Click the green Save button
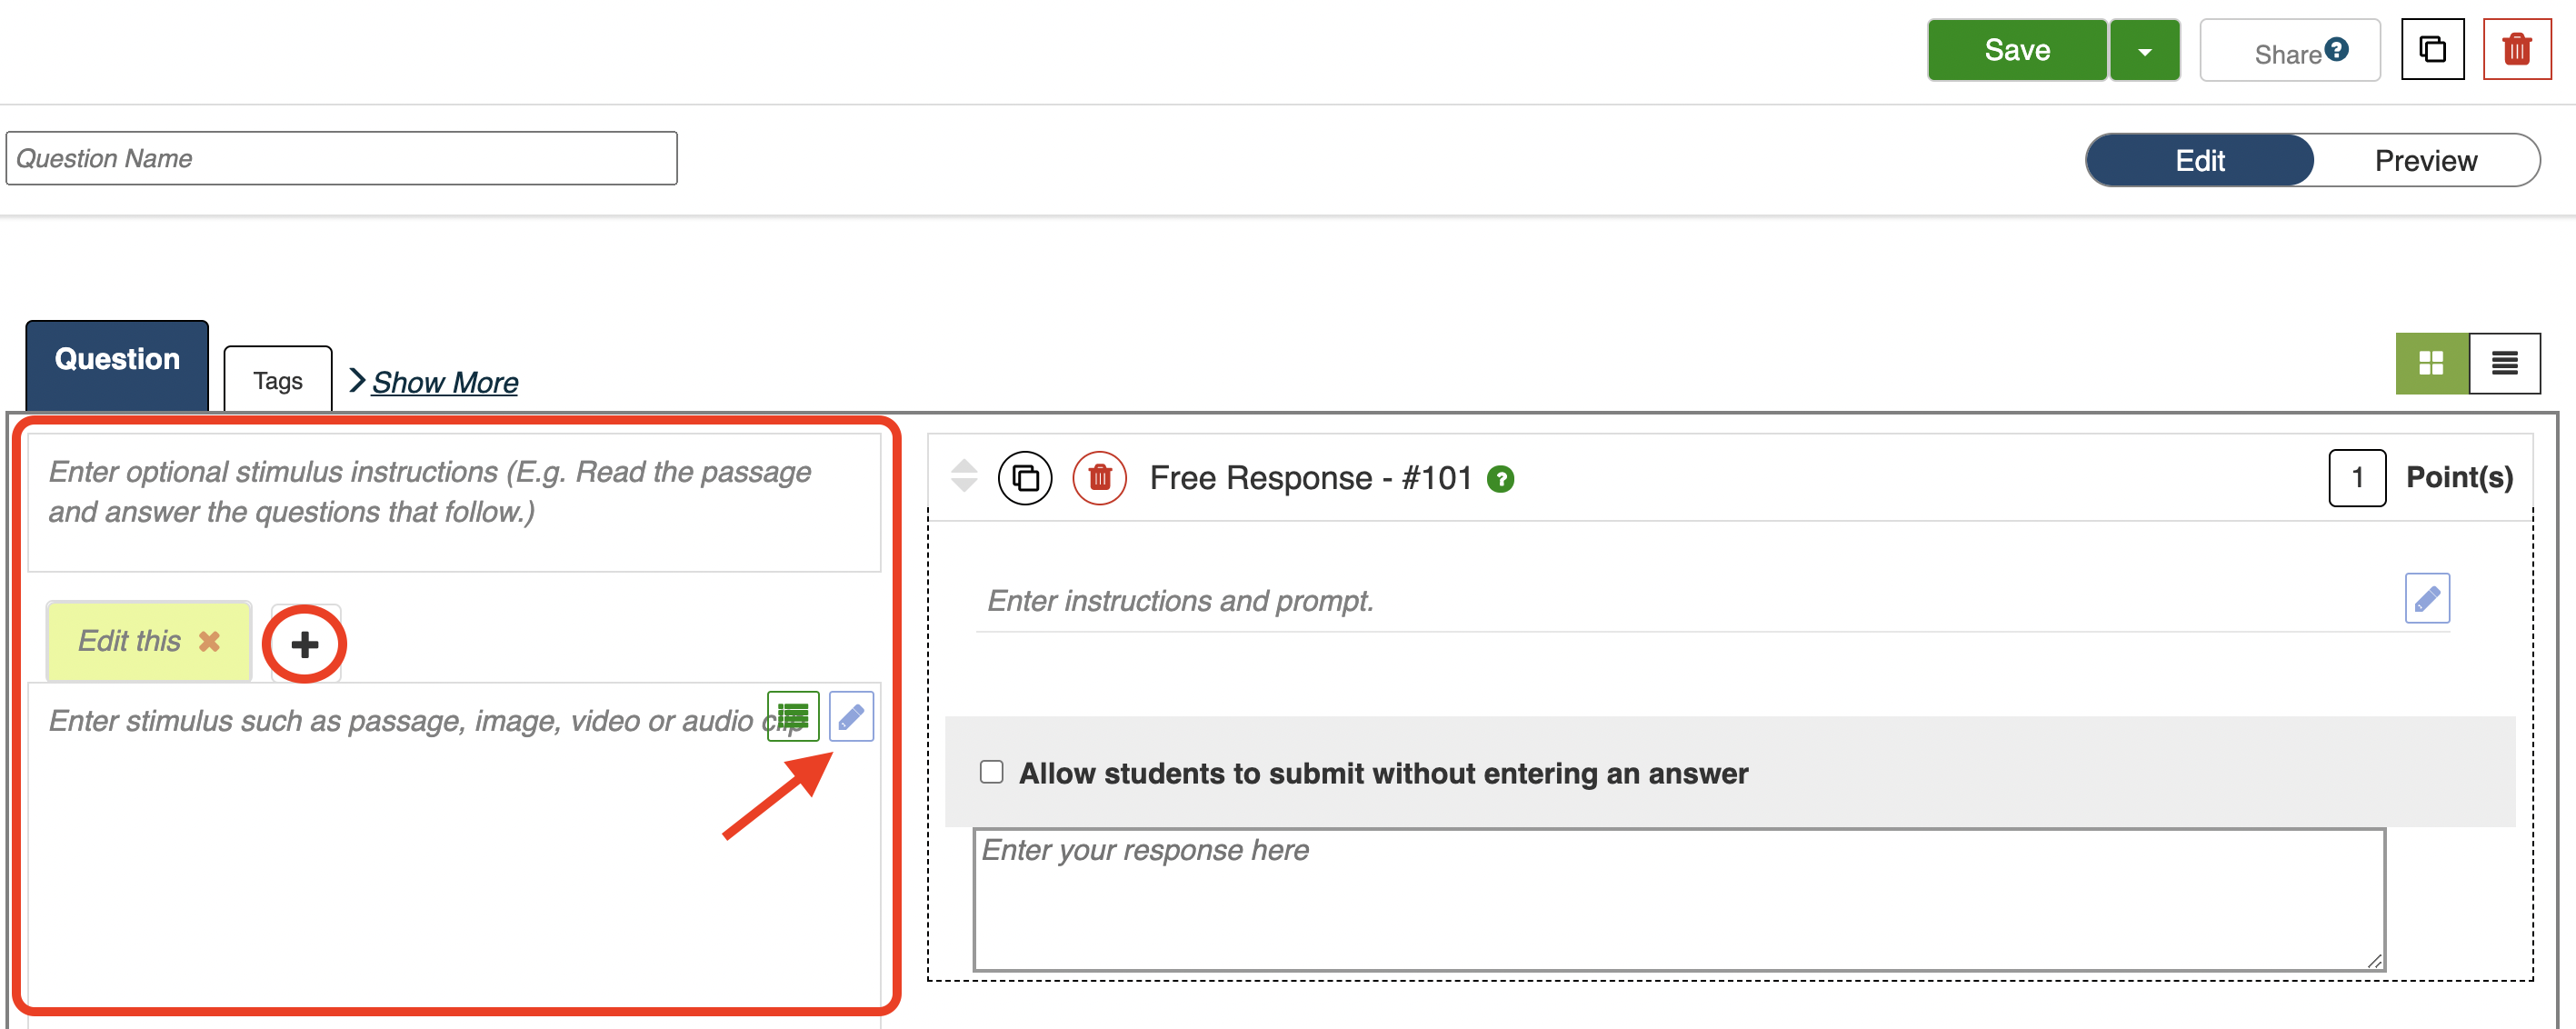Screen dimensions: 2576x1029 [2016, 50]
